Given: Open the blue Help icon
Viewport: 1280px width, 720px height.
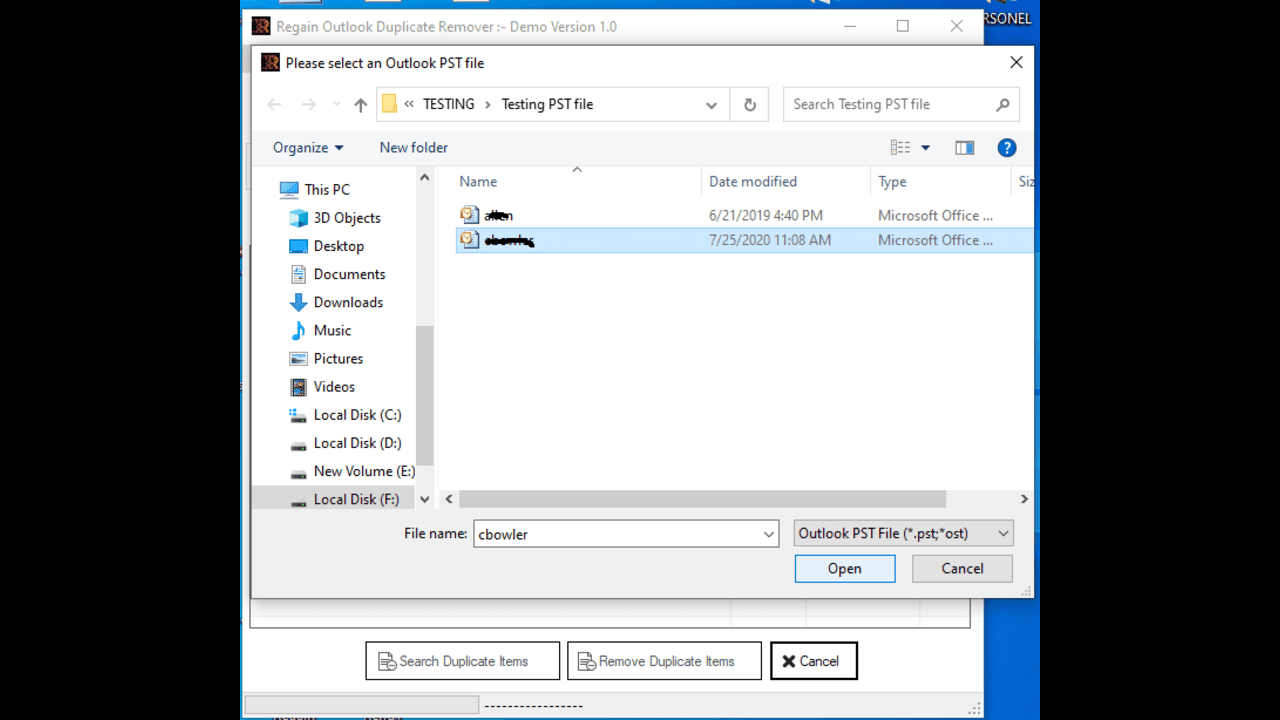Looking at the screenshot, I should click(1007, 147).
